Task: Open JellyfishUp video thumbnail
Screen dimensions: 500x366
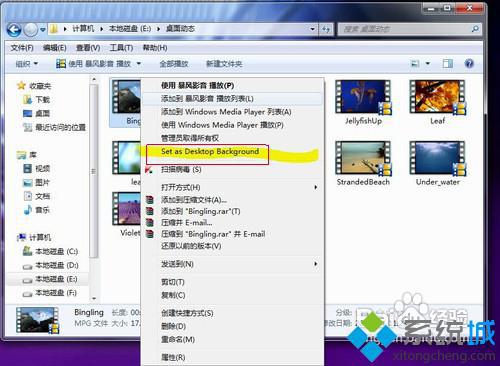Action: tap(363, 97)
